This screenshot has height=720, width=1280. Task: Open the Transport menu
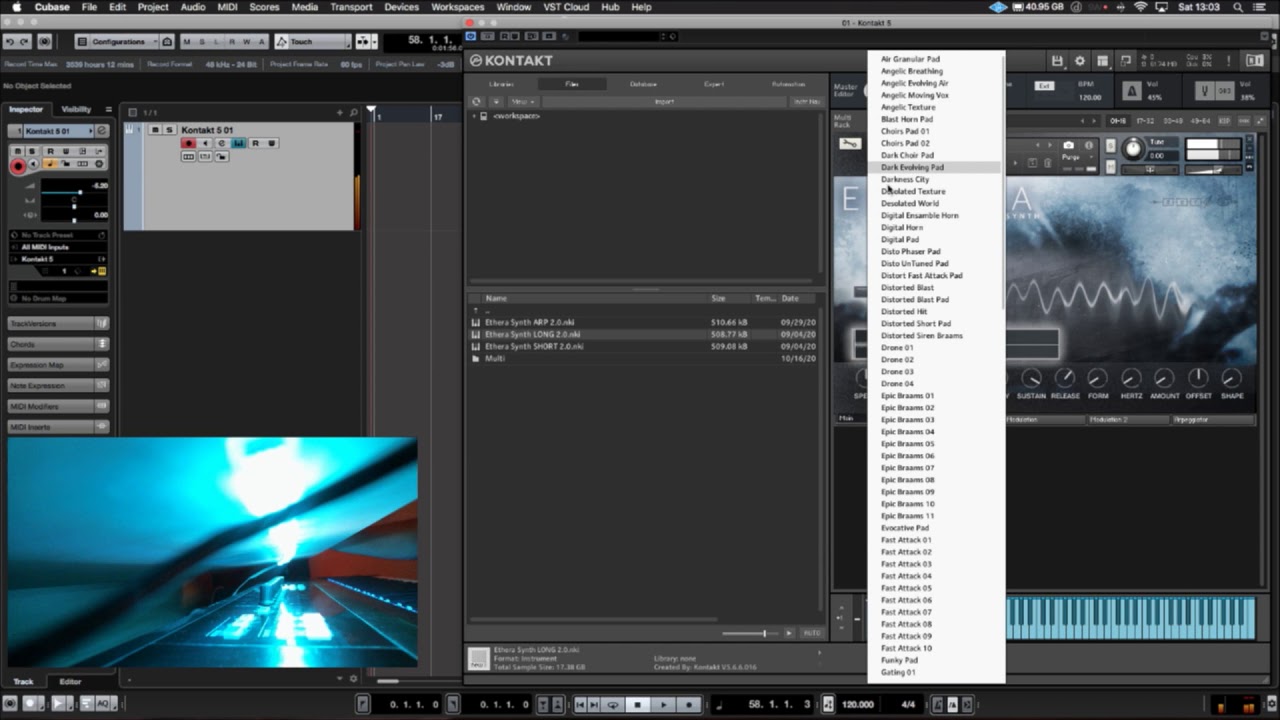pos(351,7)
